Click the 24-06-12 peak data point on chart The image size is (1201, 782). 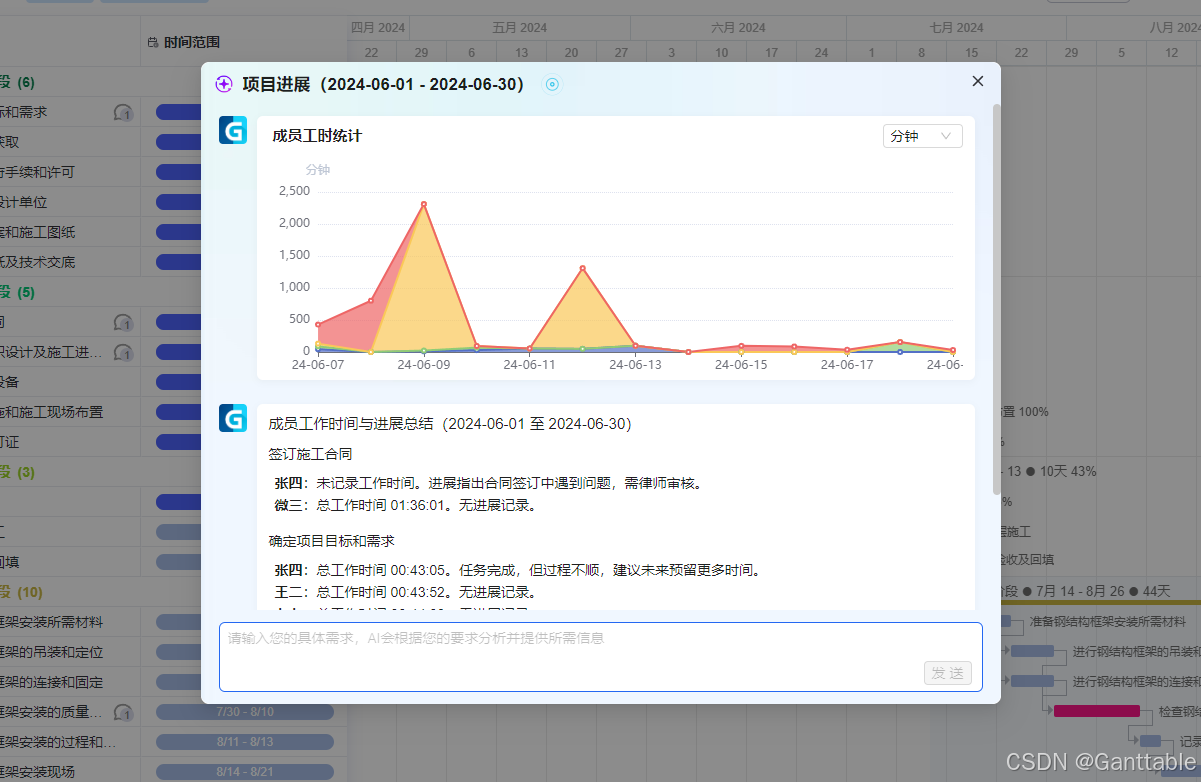point(582,268)
